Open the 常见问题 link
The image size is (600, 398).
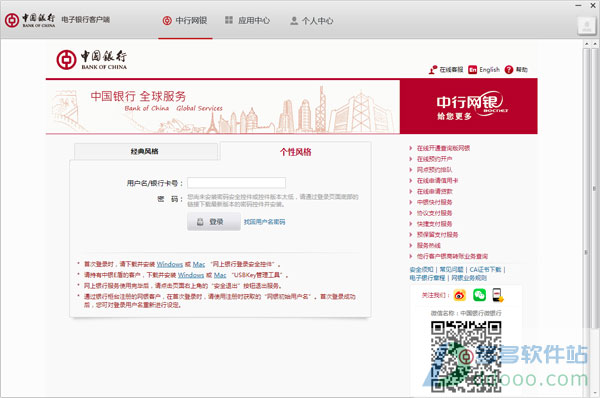click(x=451, y=269)
